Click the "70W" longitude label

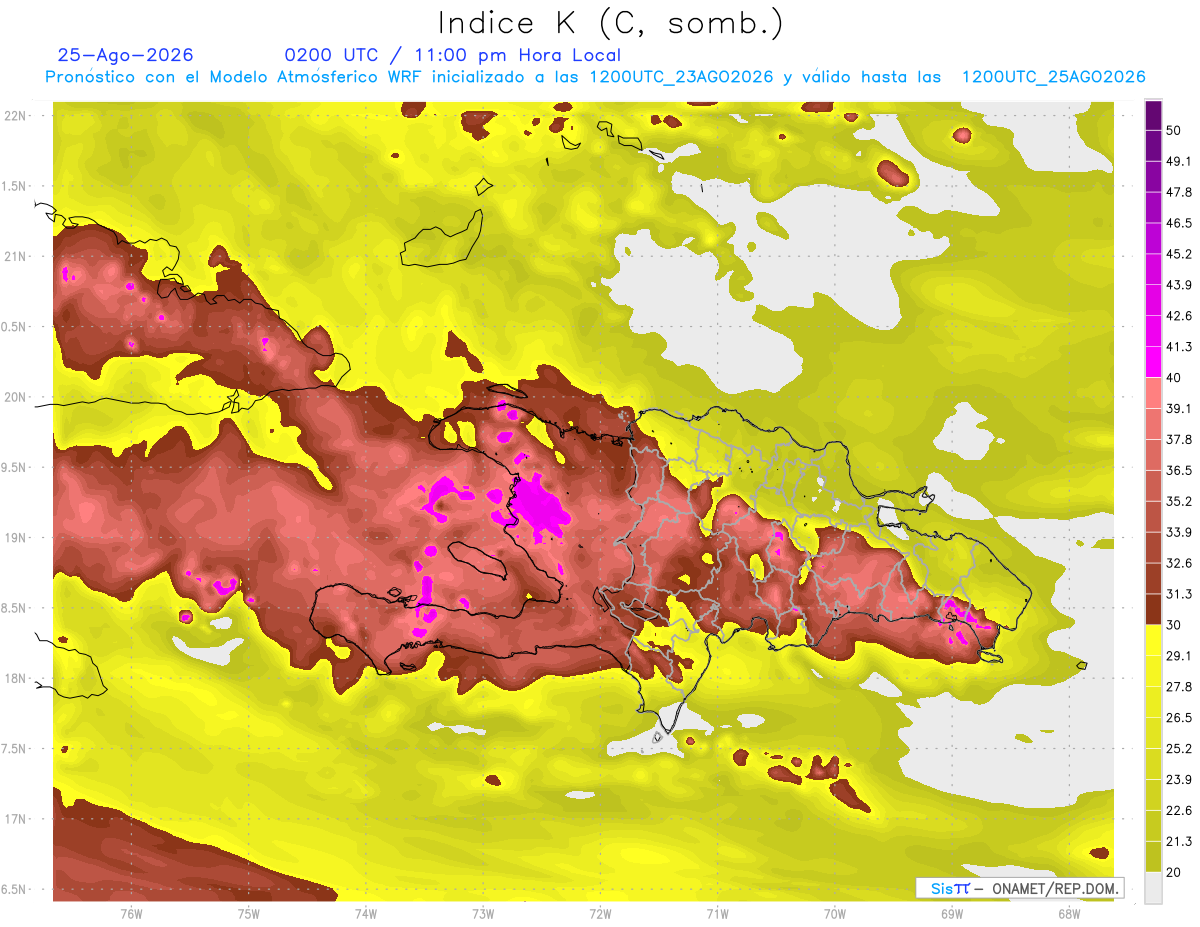834,914
